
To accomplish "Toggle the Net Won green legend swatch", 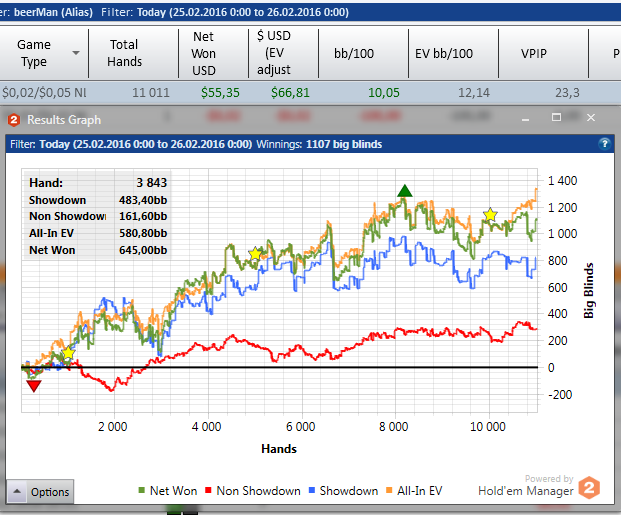I will coord(142,490).
